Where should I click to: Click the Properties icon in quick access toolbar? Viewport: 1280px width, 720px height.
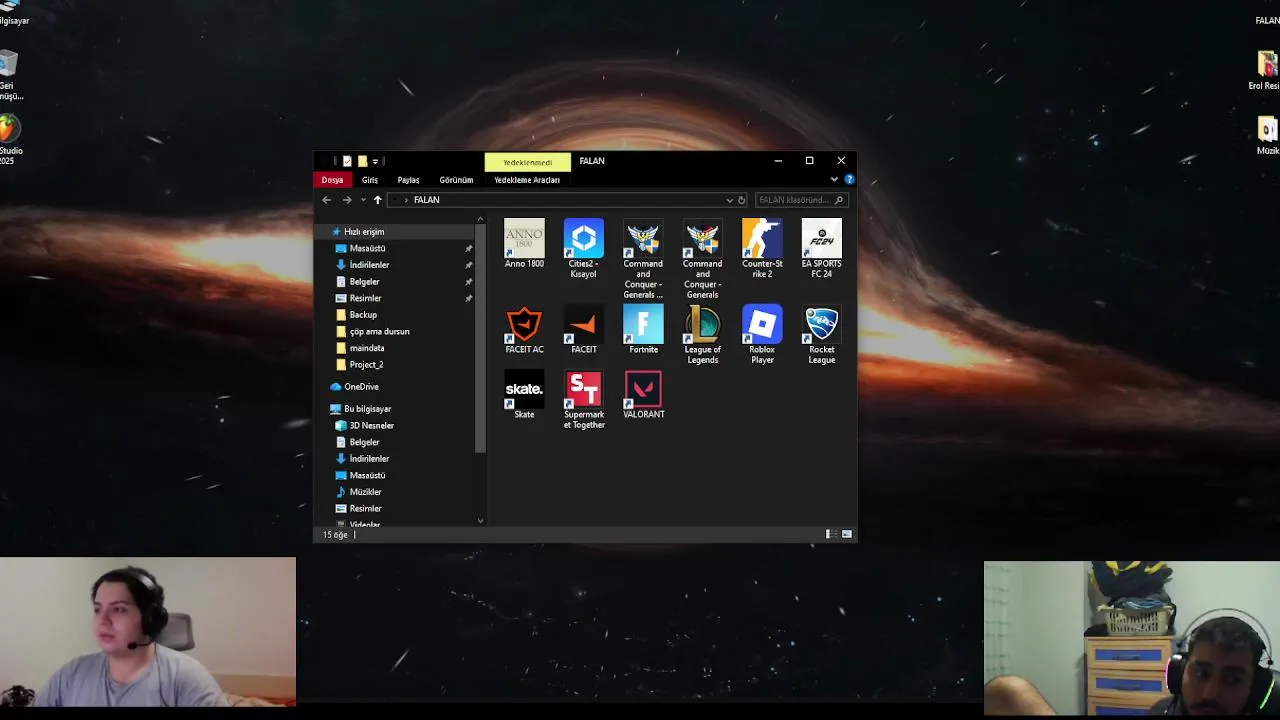[347, 161]
